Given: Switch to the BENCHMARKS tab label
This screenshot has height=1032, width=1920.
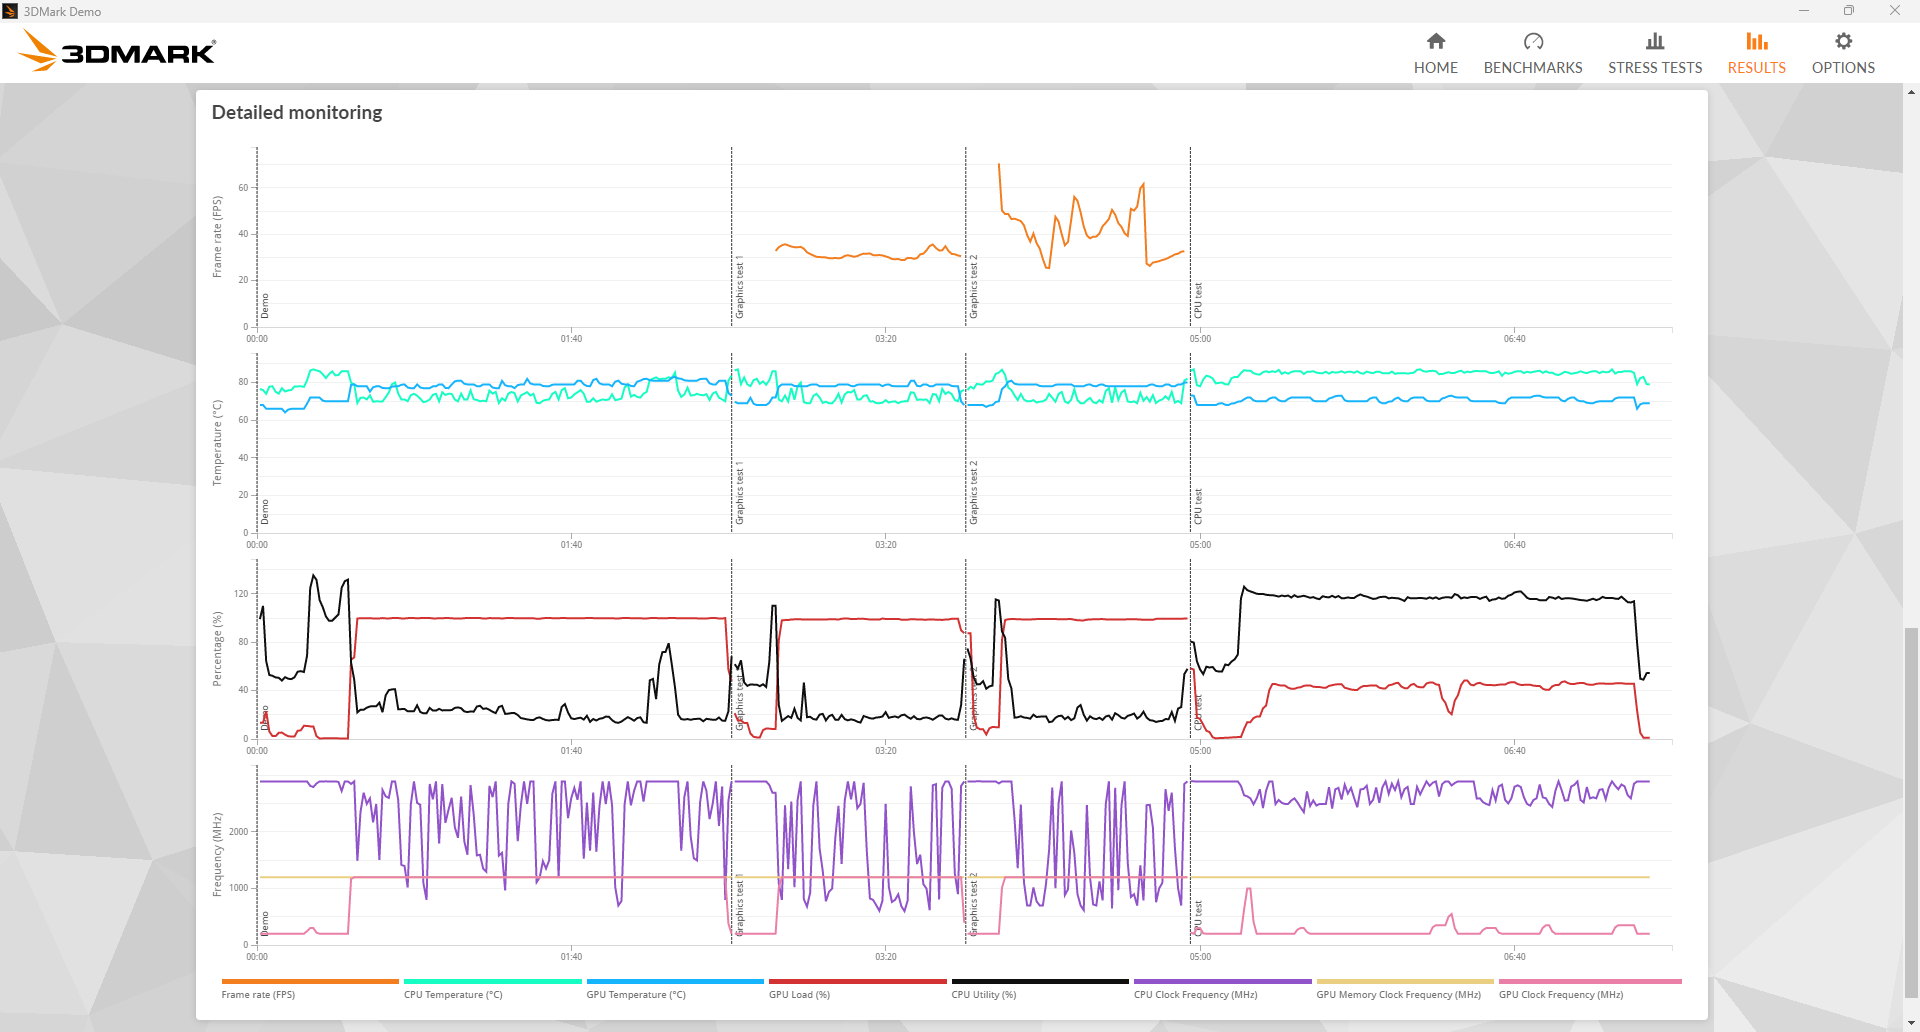Looking at the screenshot, I should point(1532,68).
